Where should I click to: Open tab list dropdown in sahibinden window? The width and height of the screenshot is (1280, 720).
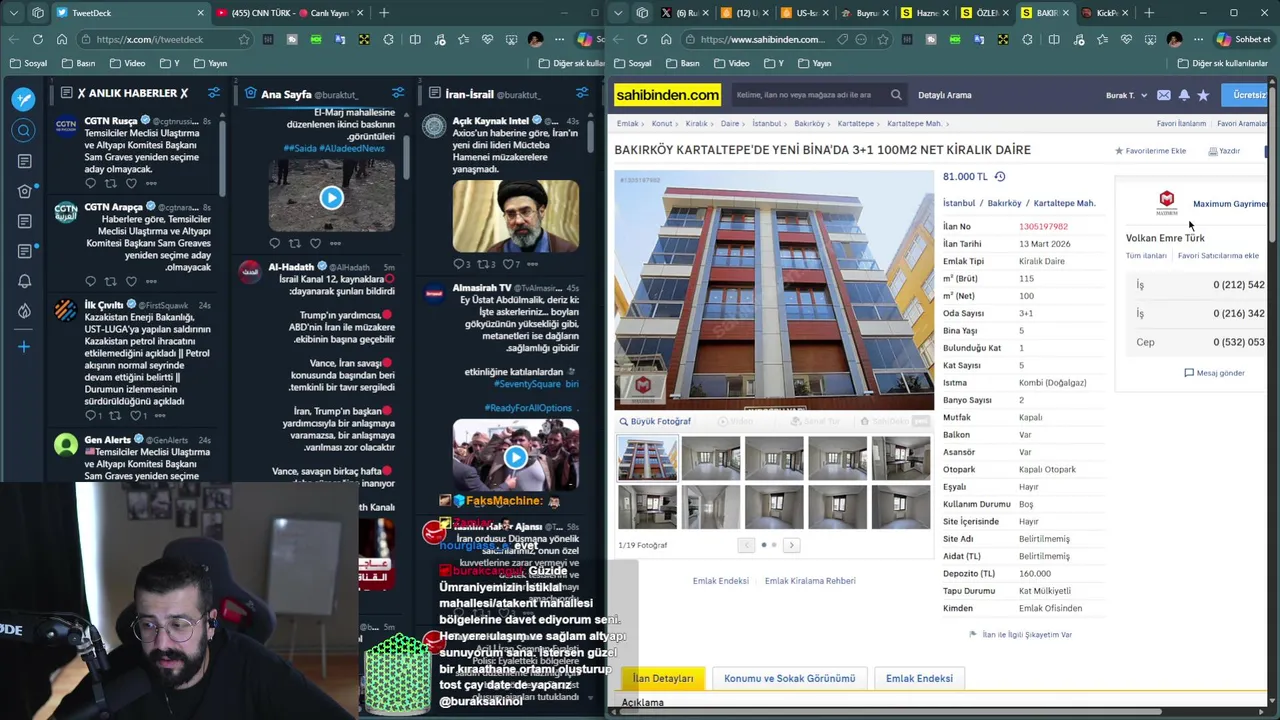click(618, 13)
